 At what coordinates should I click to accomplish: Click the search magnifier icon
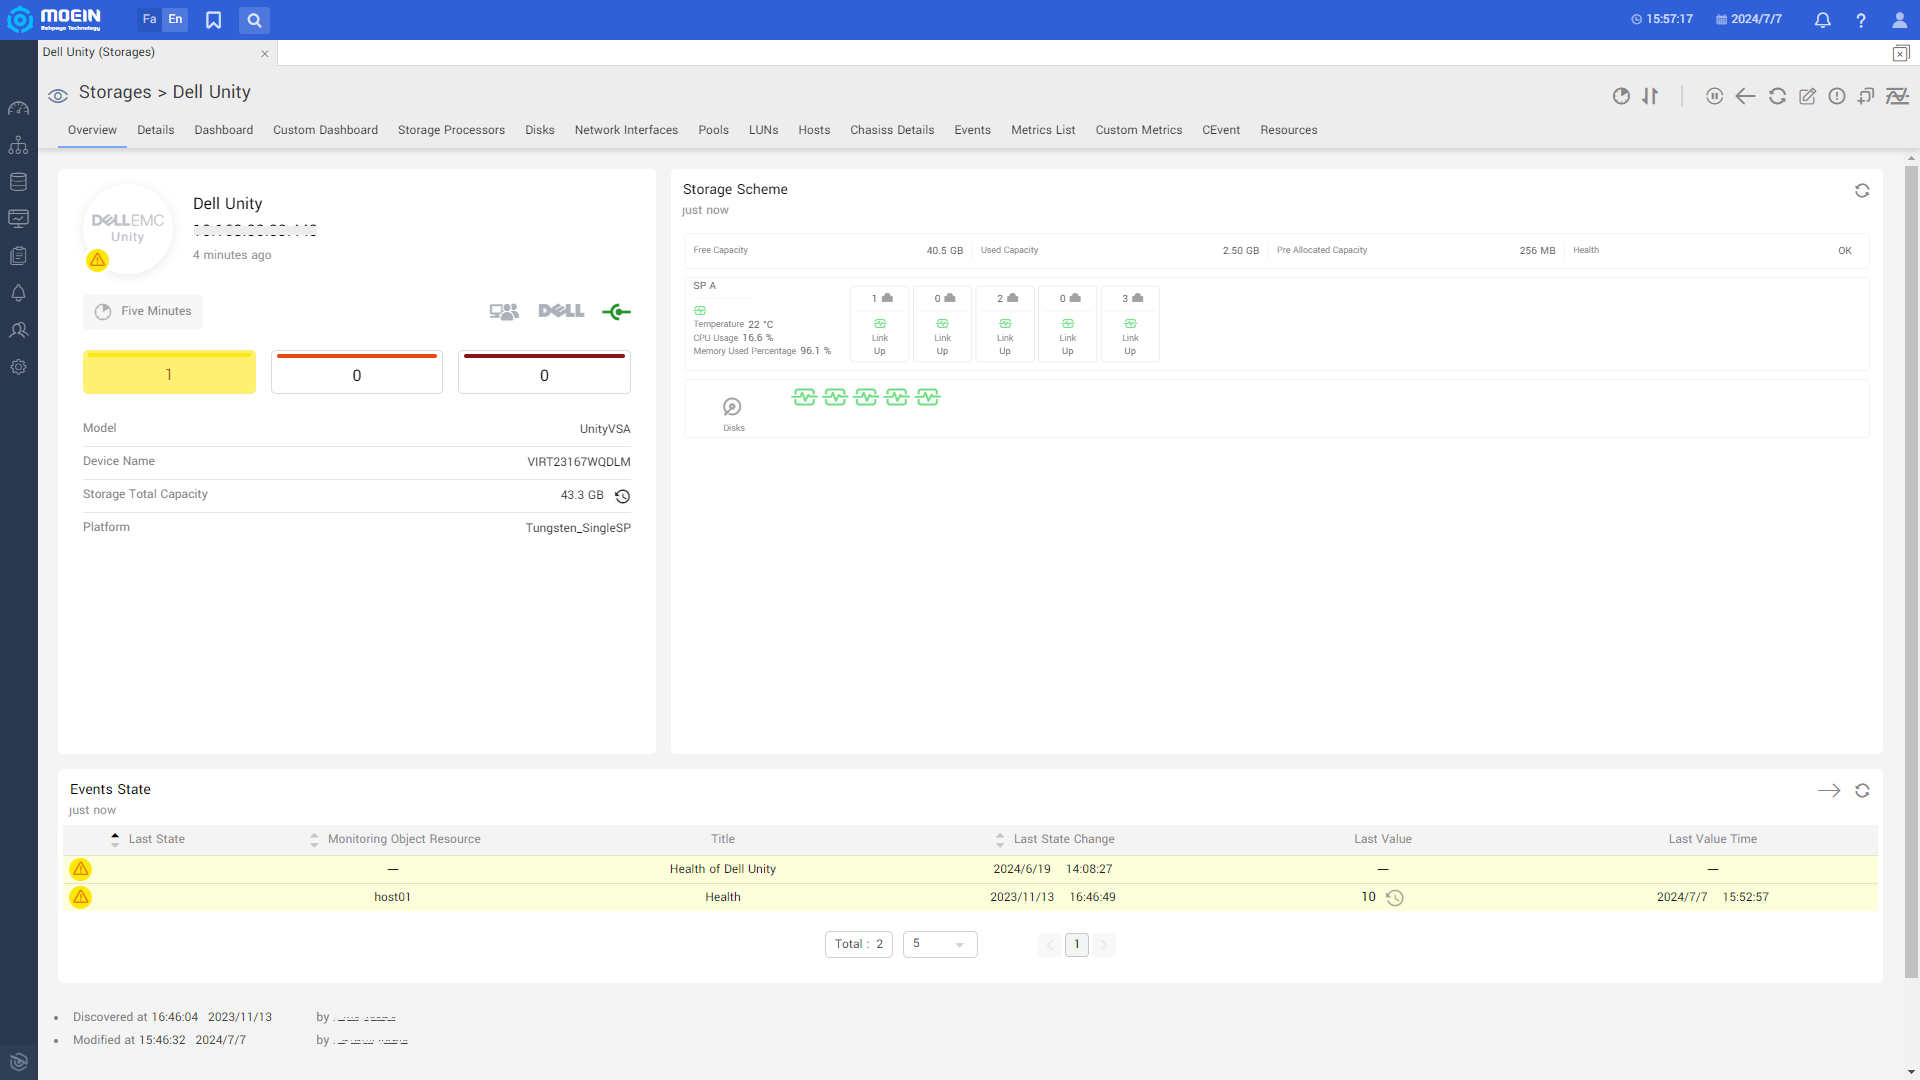(254, 20)
